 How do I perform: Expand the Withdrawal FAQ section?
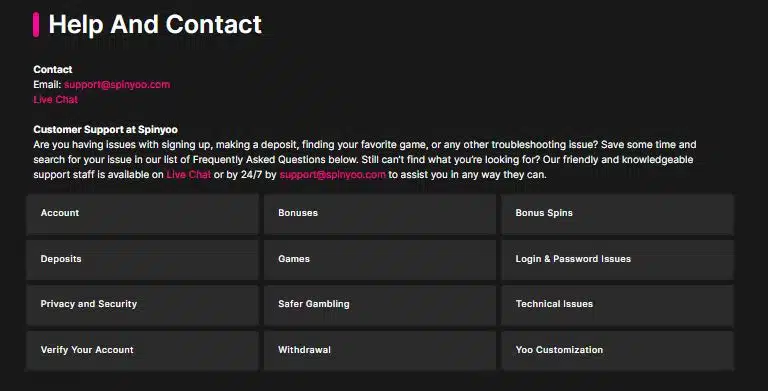380,350
